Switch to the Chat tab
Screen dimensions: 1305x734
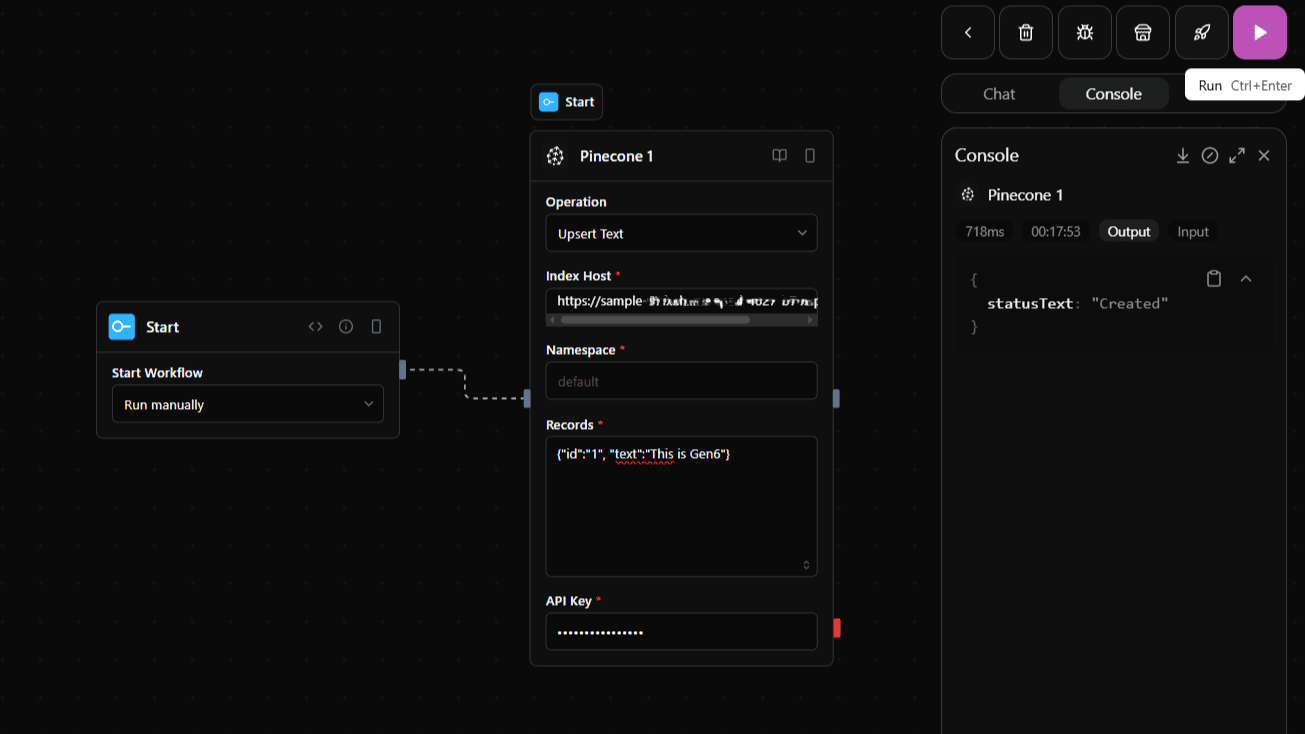(999, 94)
